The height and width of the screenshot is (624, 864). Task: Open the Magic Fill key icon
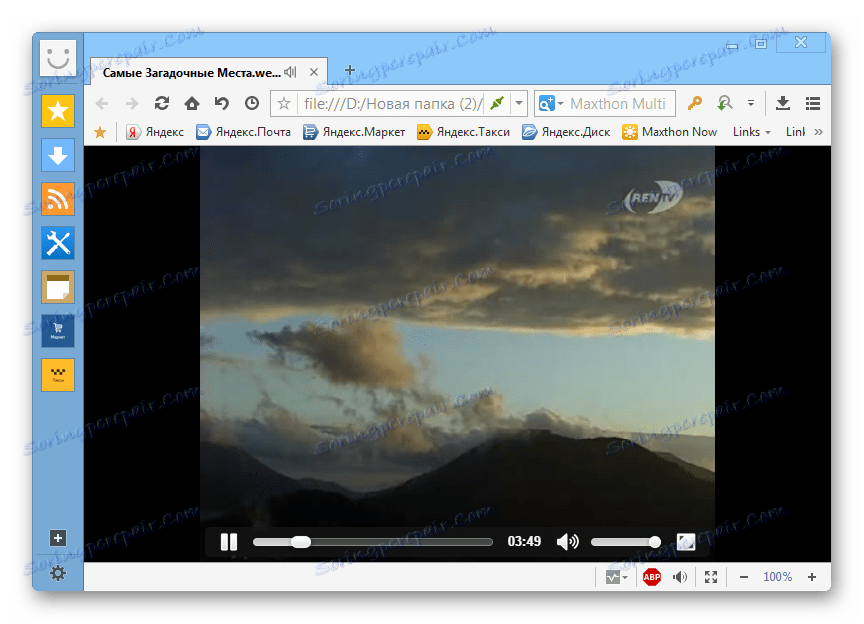click(x=695, y=103)
